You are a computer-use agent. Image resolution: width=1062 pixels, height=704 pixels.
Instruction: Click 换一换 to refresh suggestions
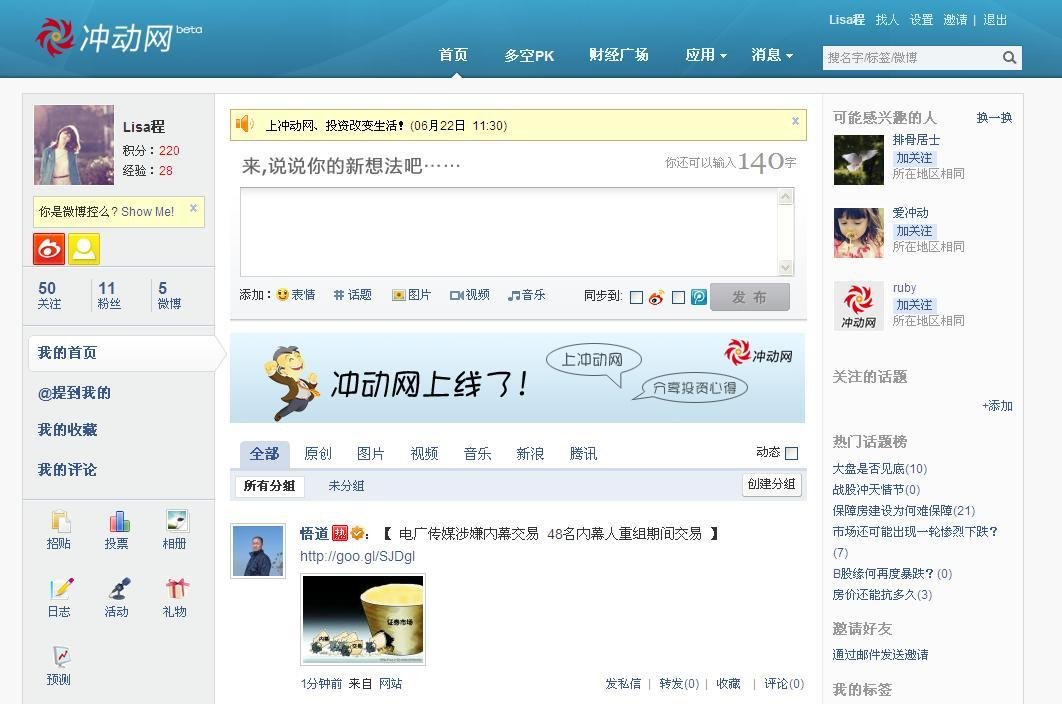click(x=994, y=118)
